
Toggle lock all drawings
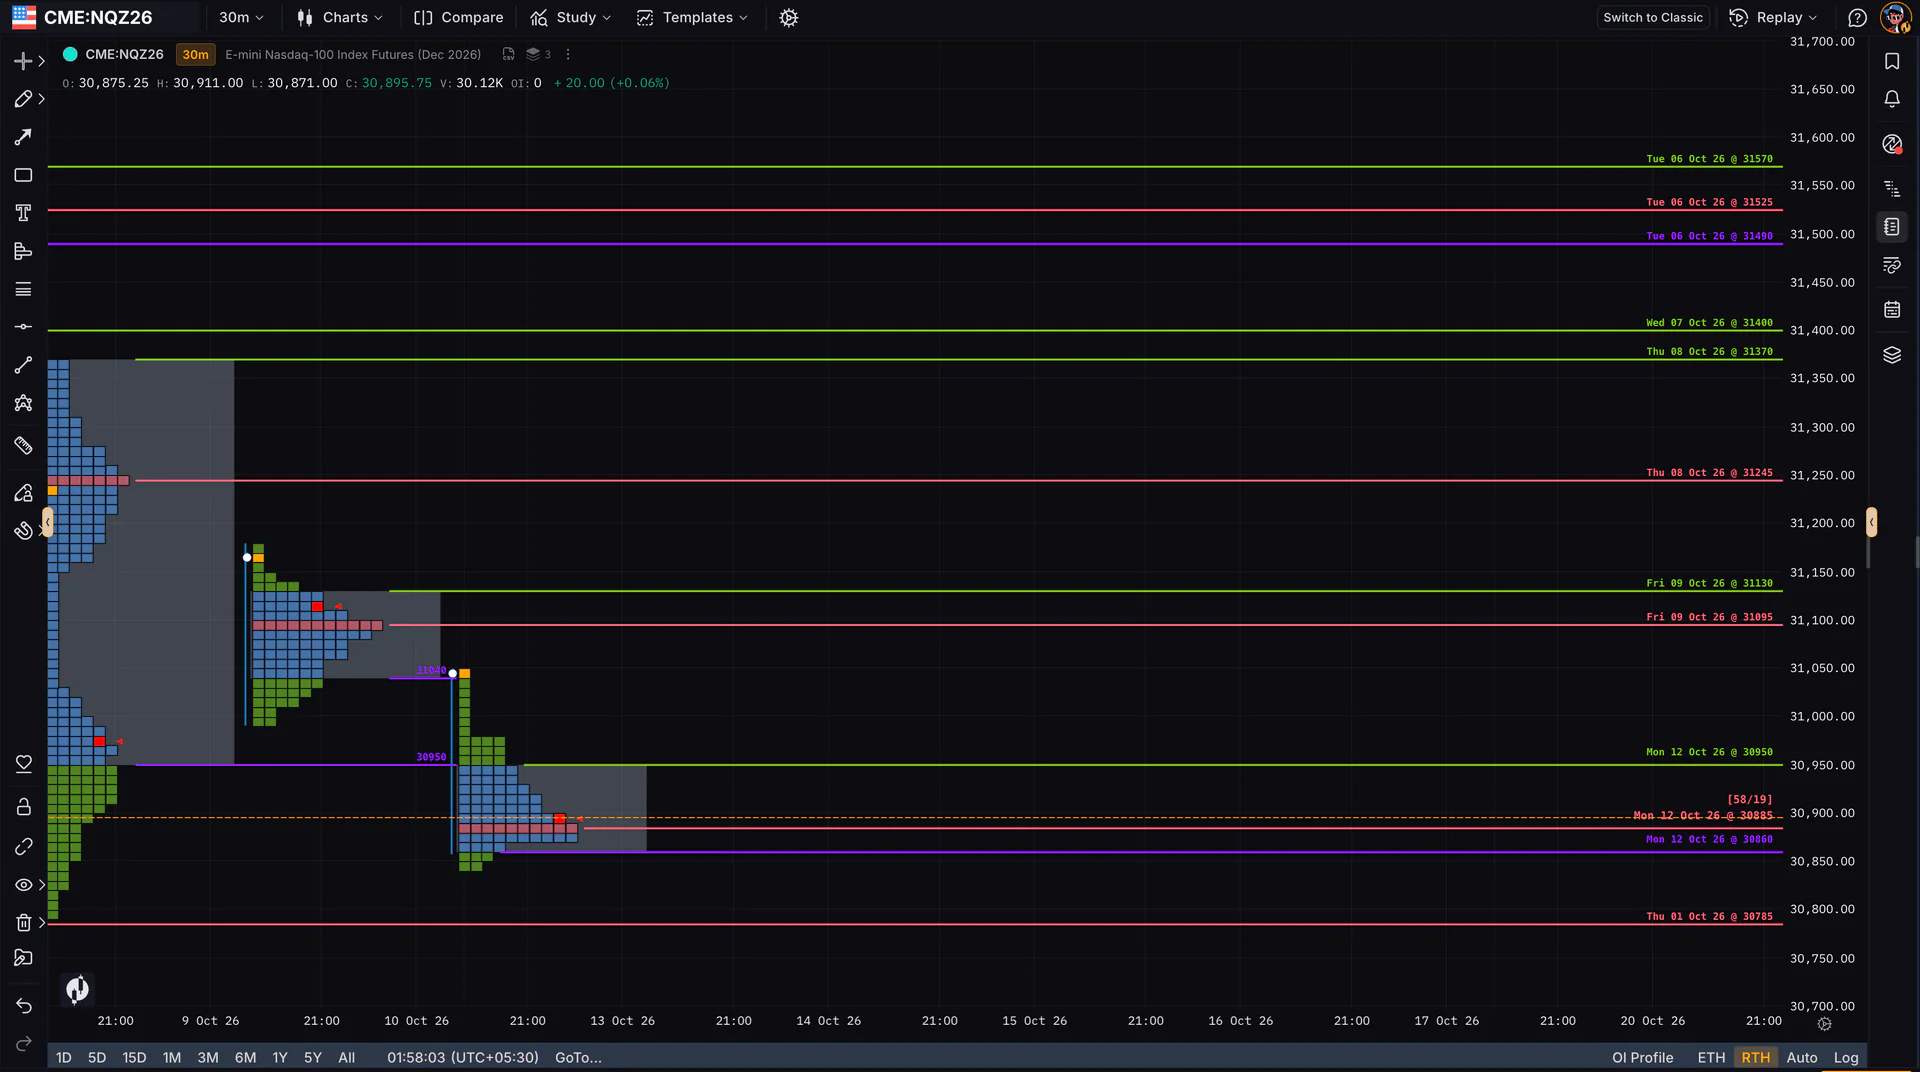click(x=24, y=806)
